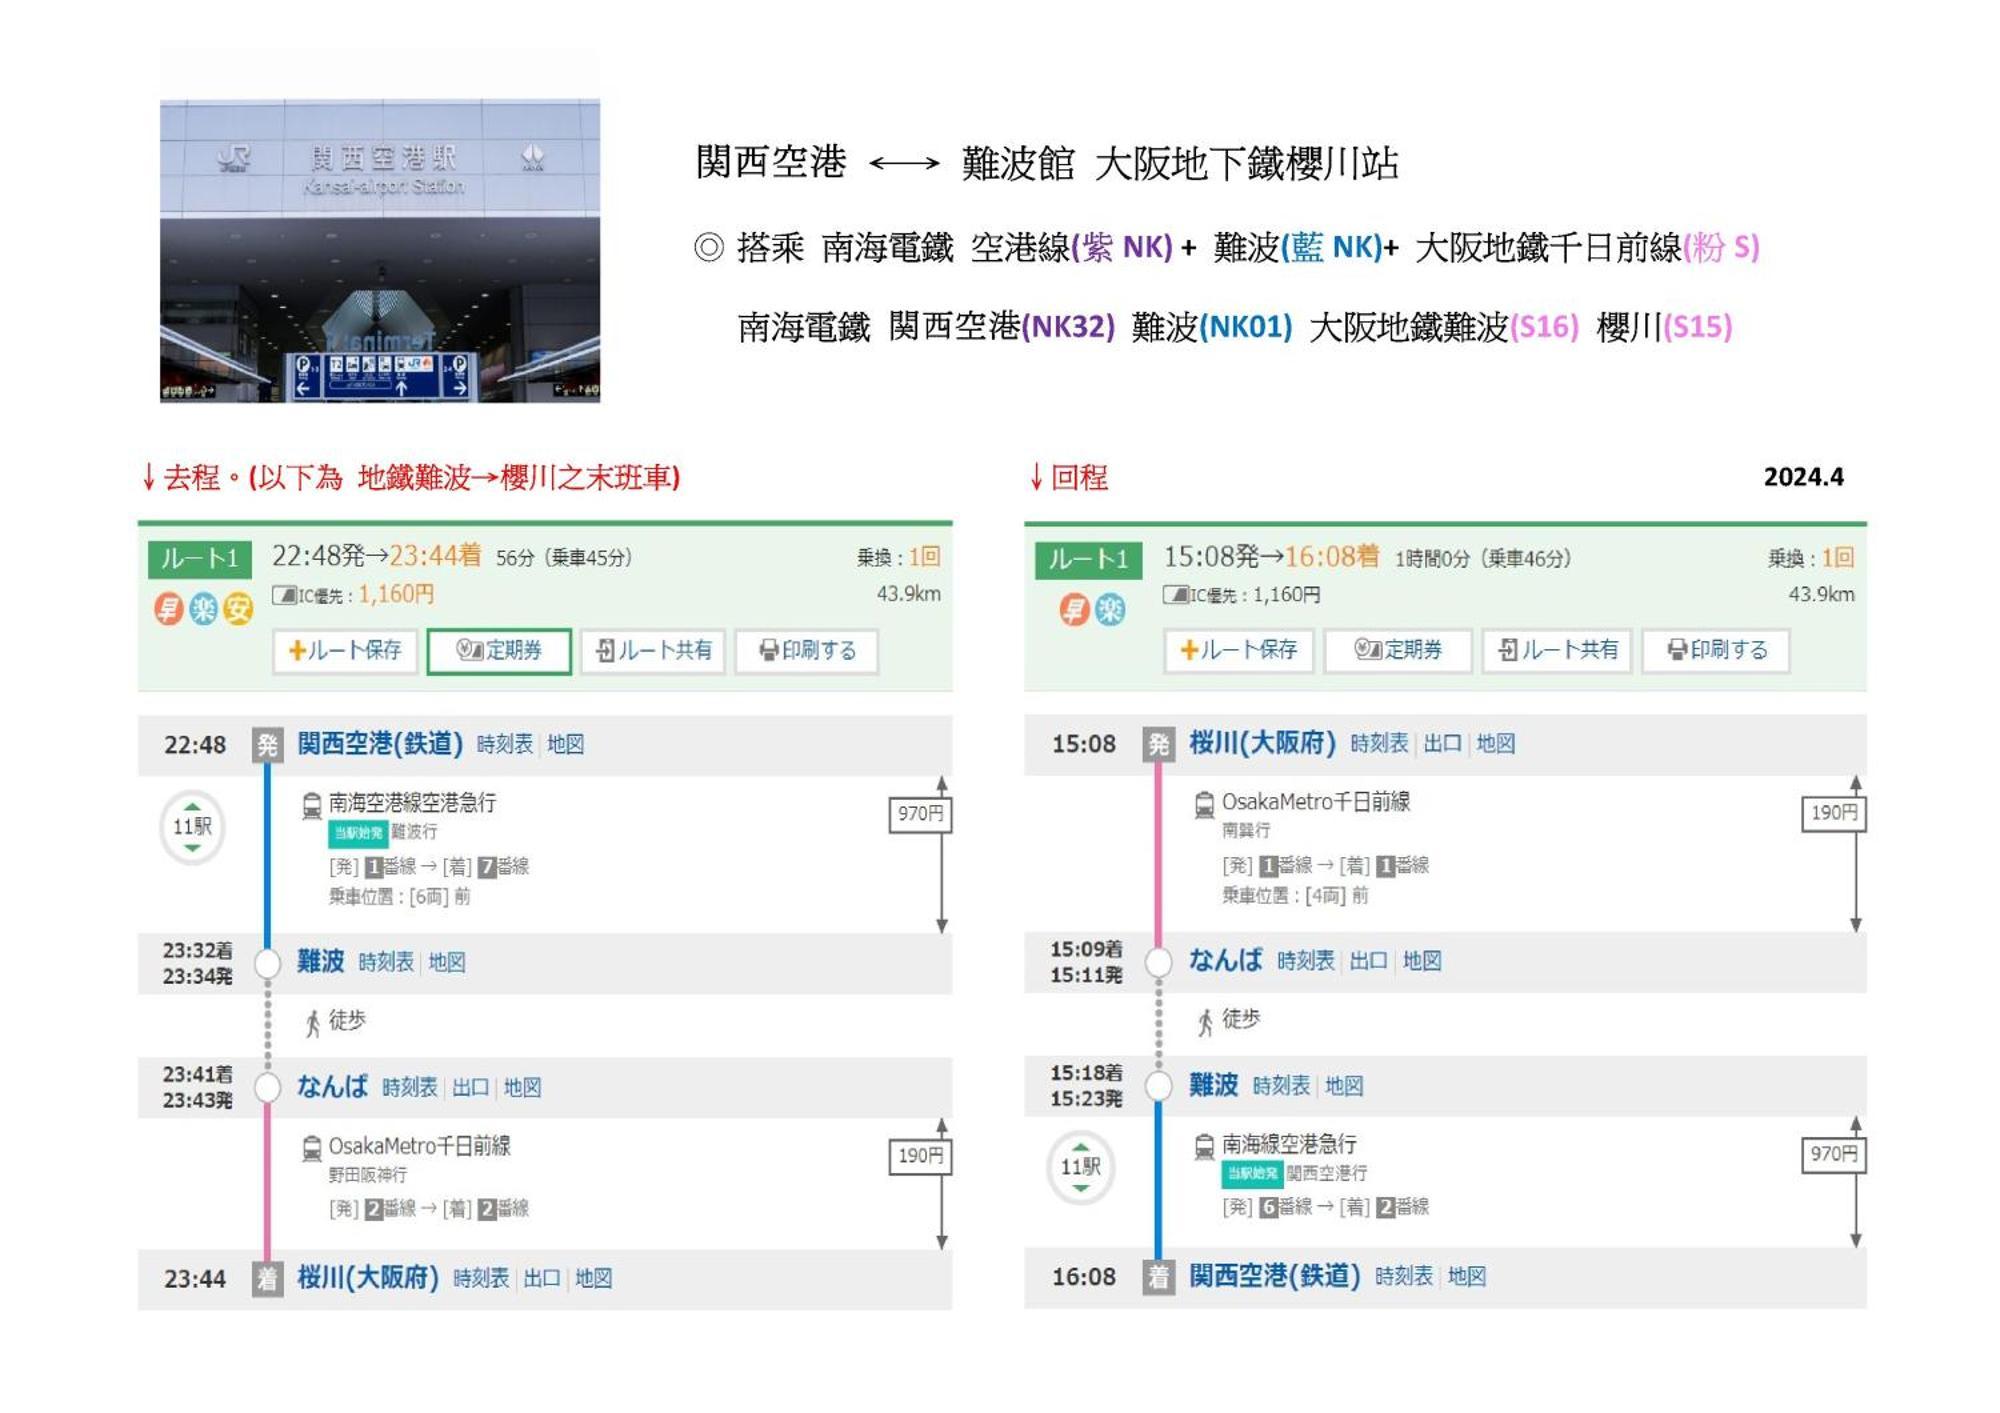Select the outbound ルート1 label
2000x1413 pixels.
point(200,559)
